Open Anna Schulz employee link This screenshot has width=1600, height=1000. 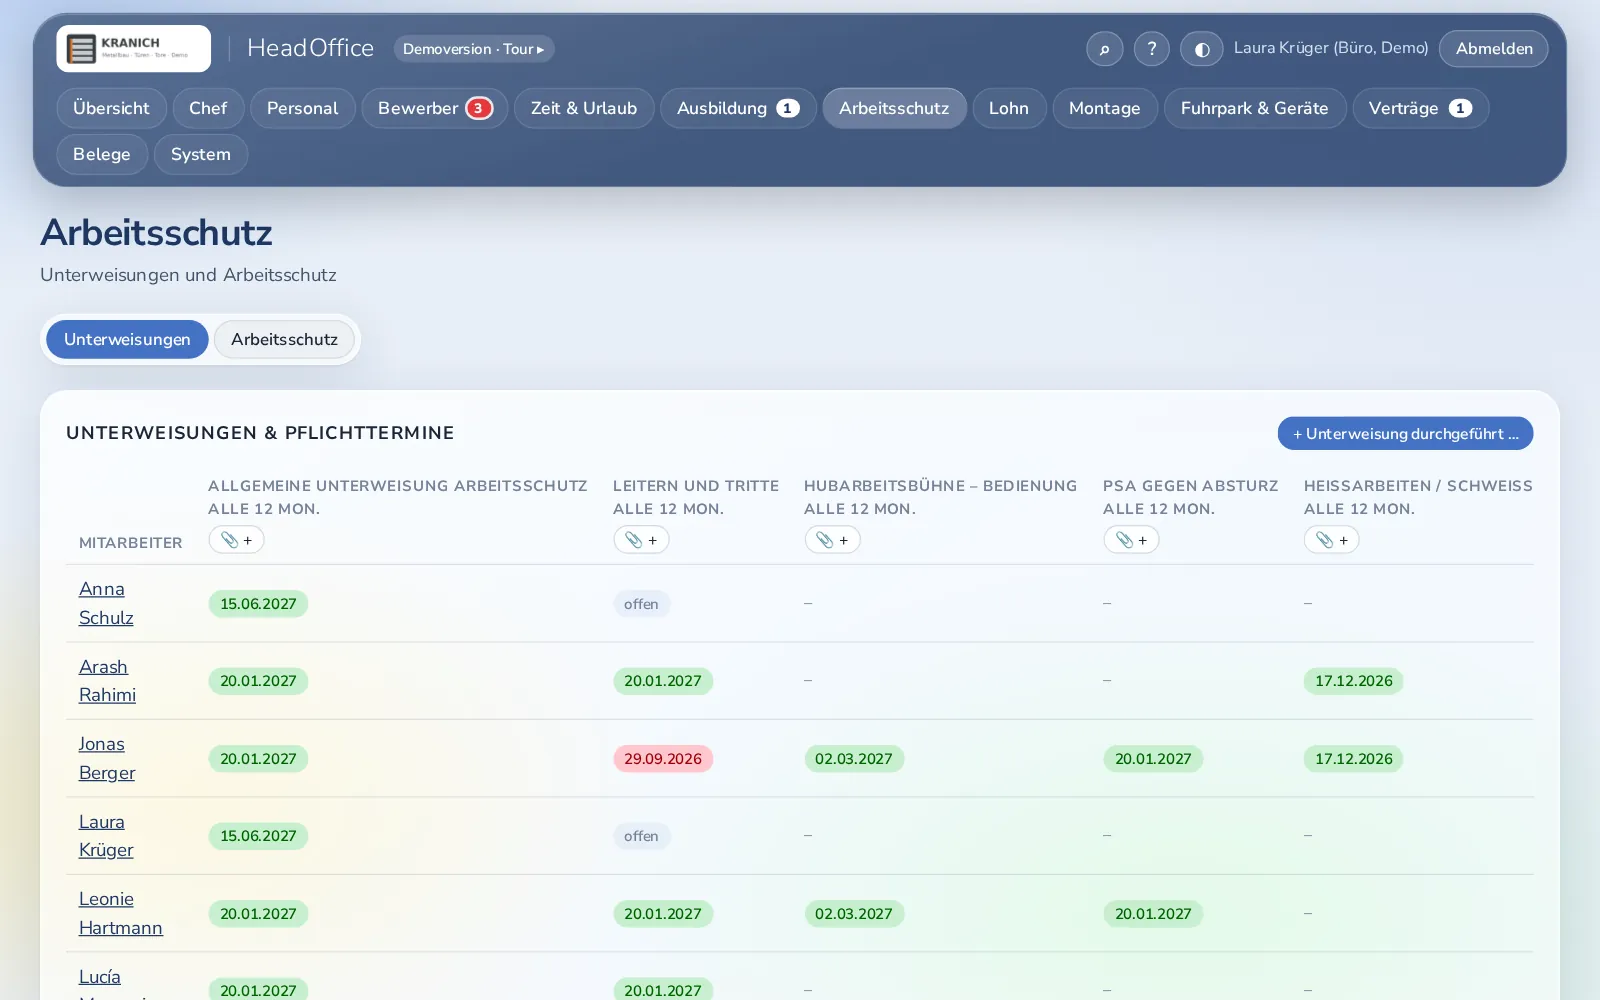click(106, 603)
